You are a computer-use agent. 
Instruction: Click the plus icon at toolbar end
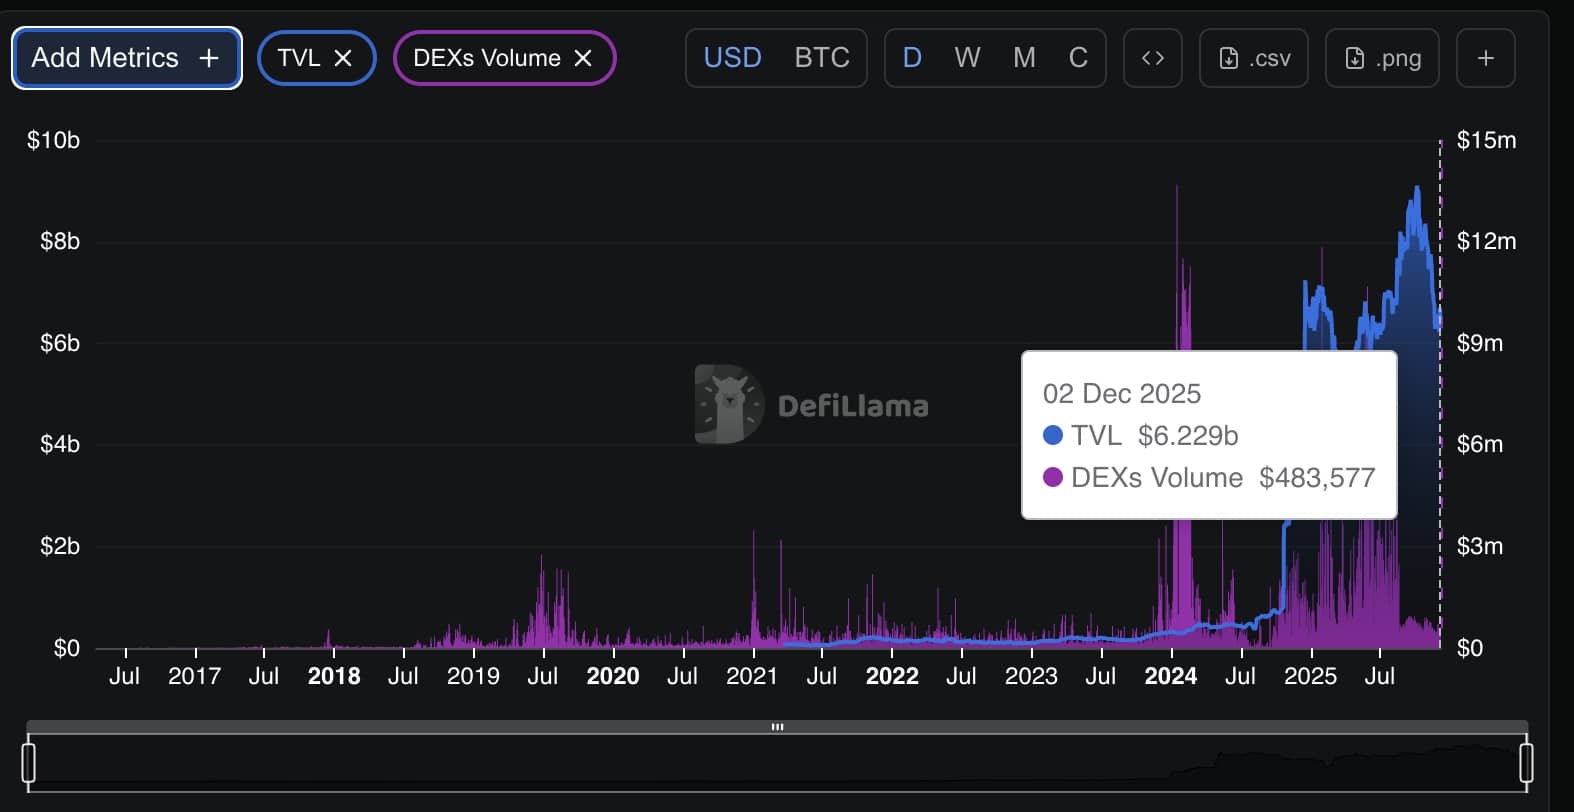coord(1485,58)
